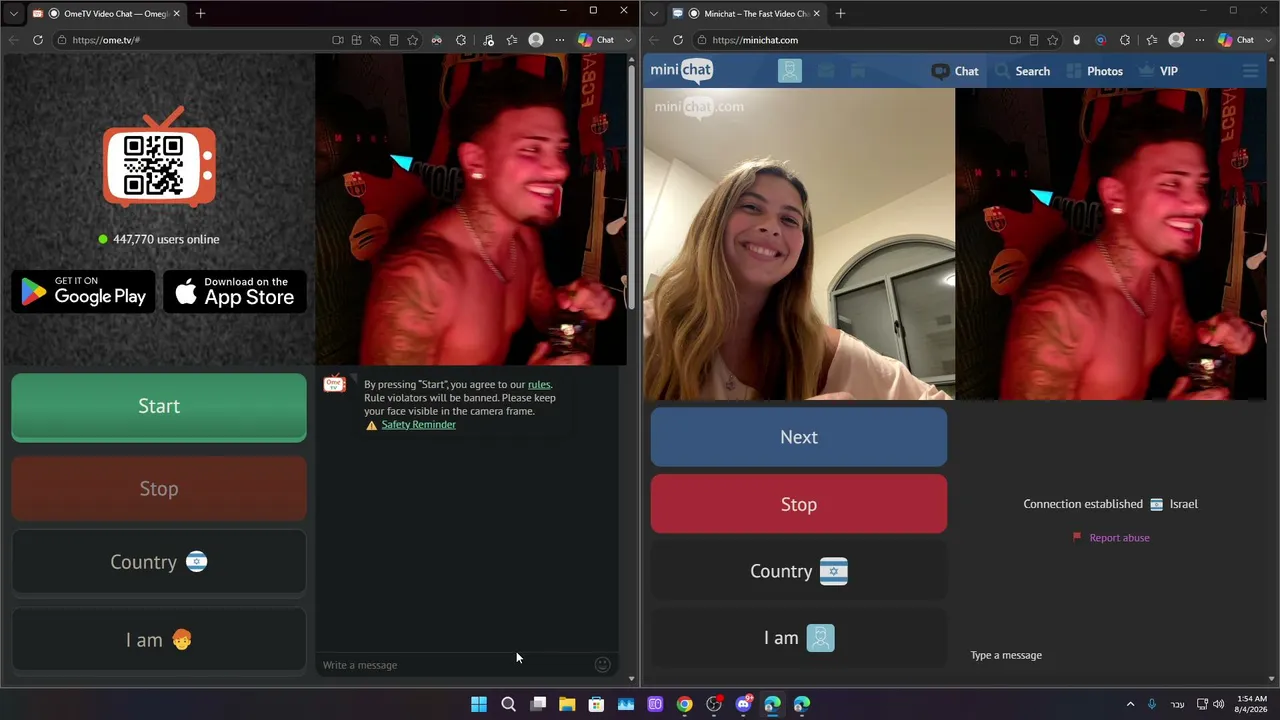
Task: Open the Minichat Photos tab
Action: (x=1095, y=71)
